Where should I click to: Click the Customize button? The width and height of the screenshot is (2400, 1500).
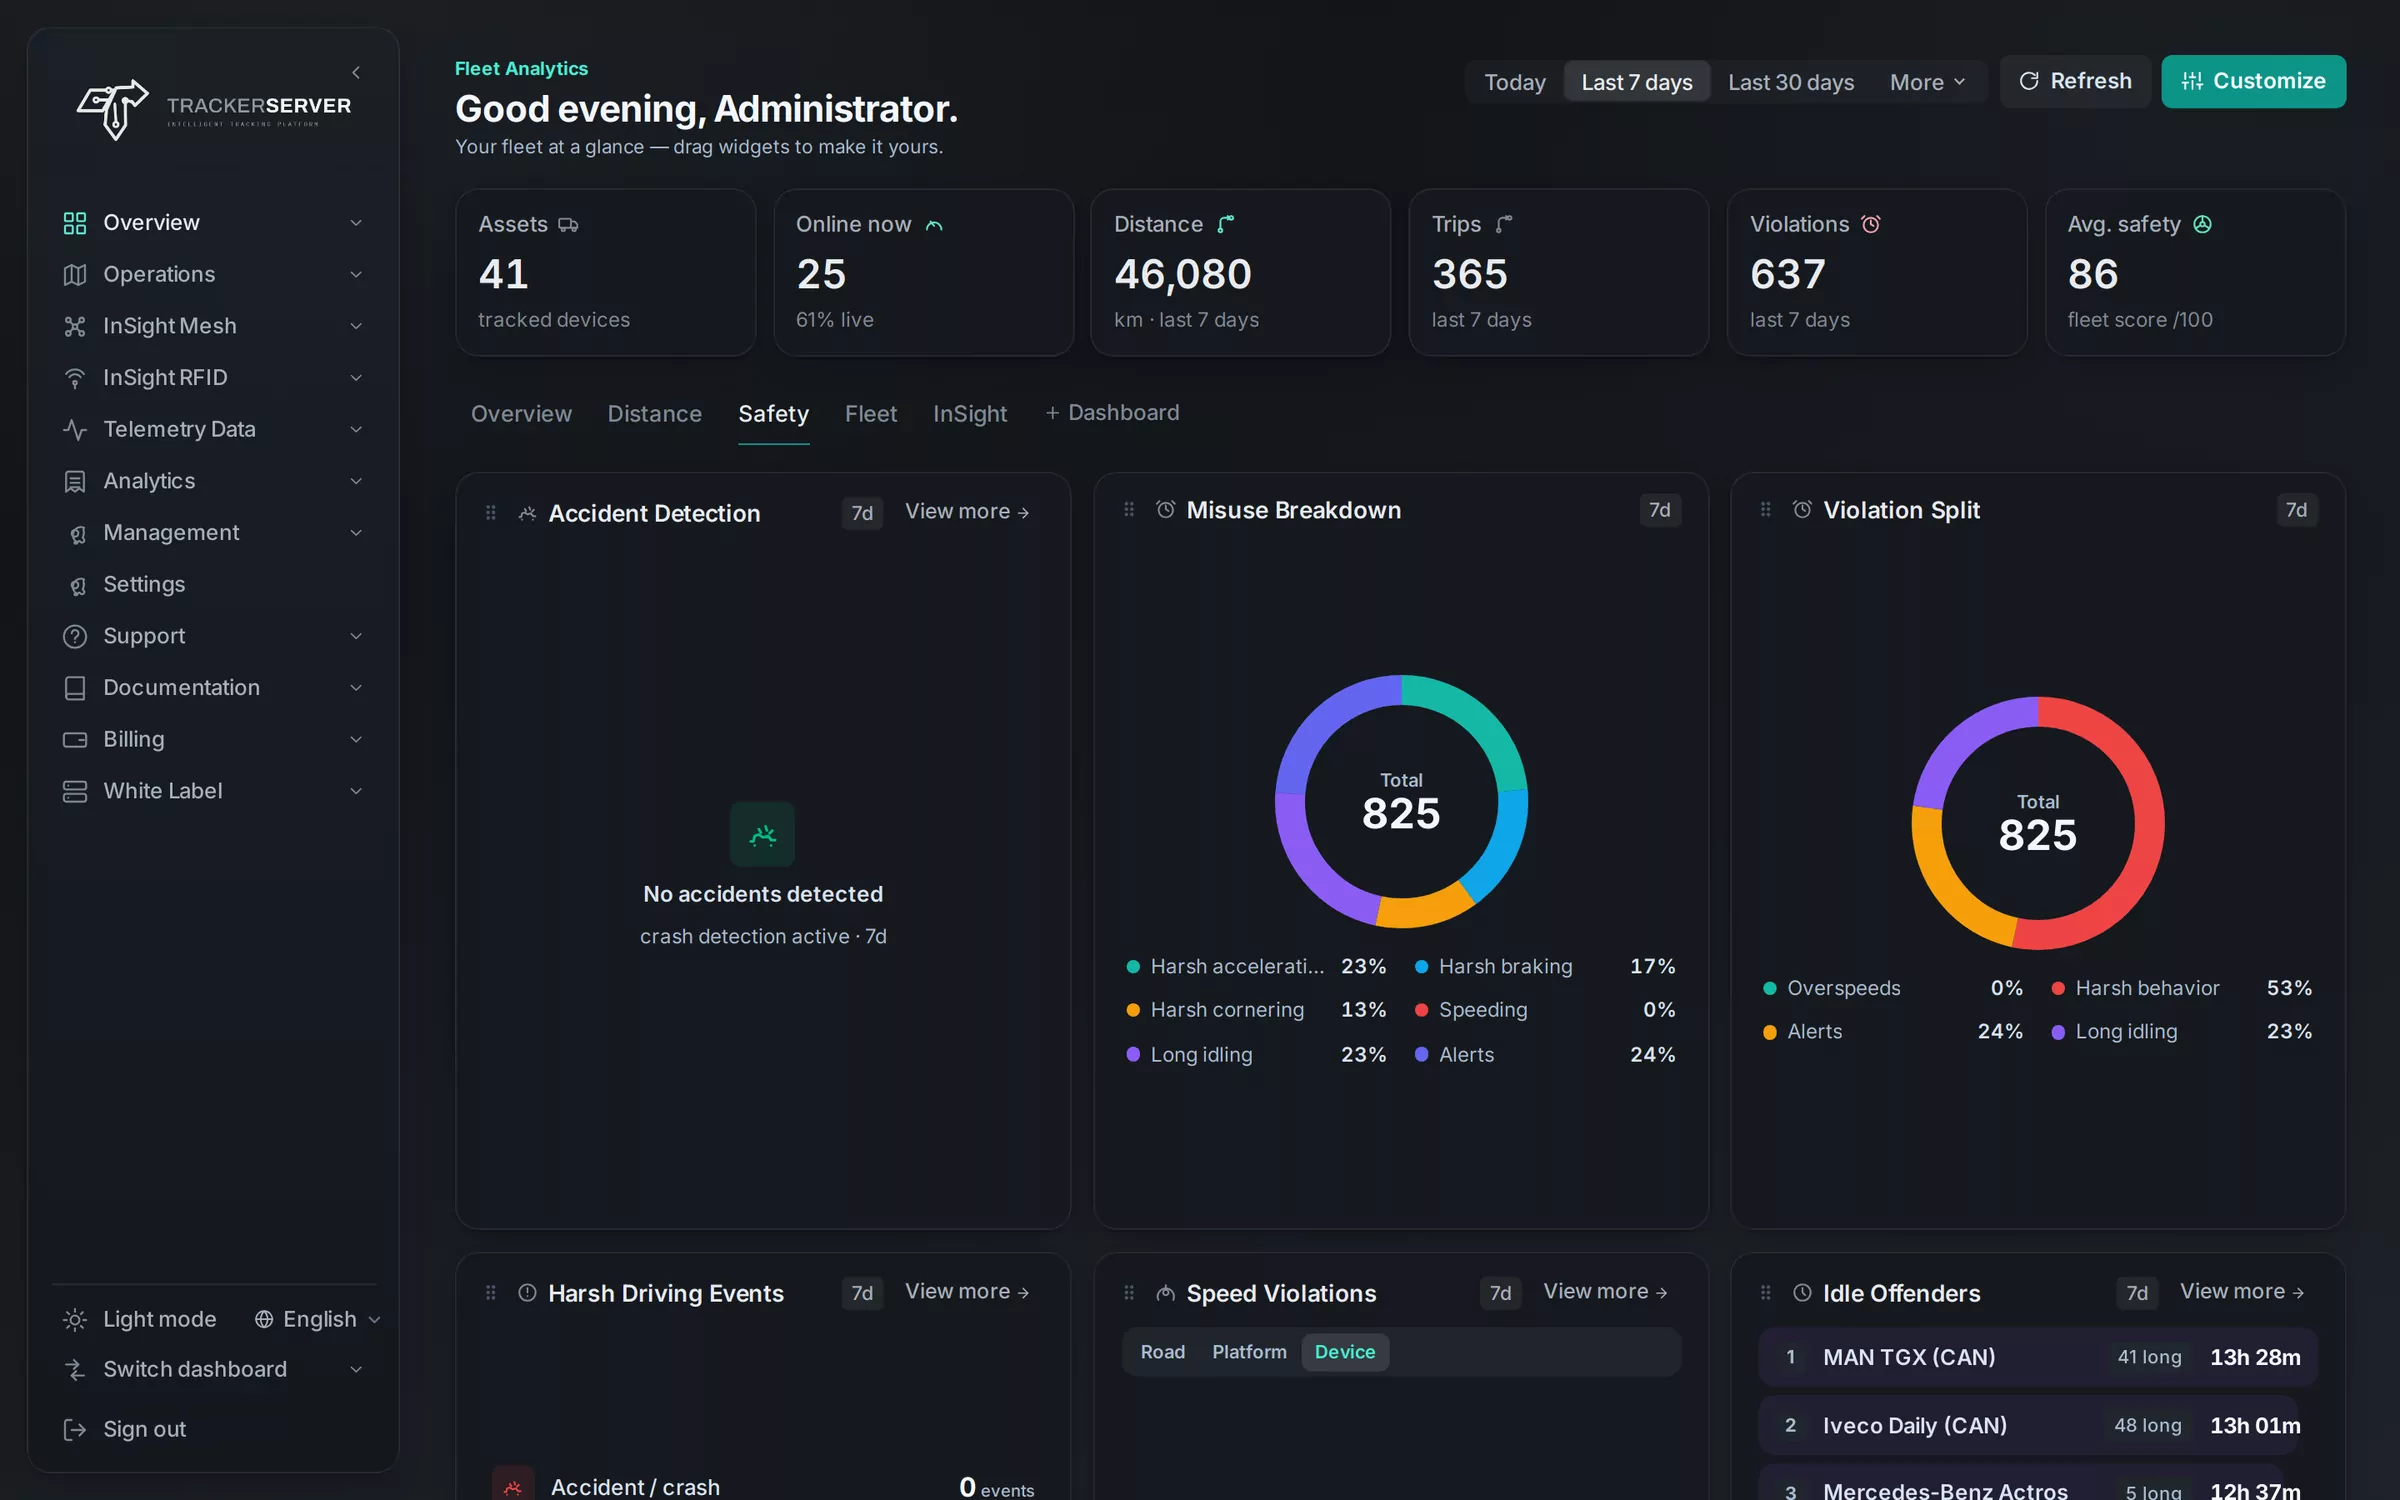[2254, 81]
